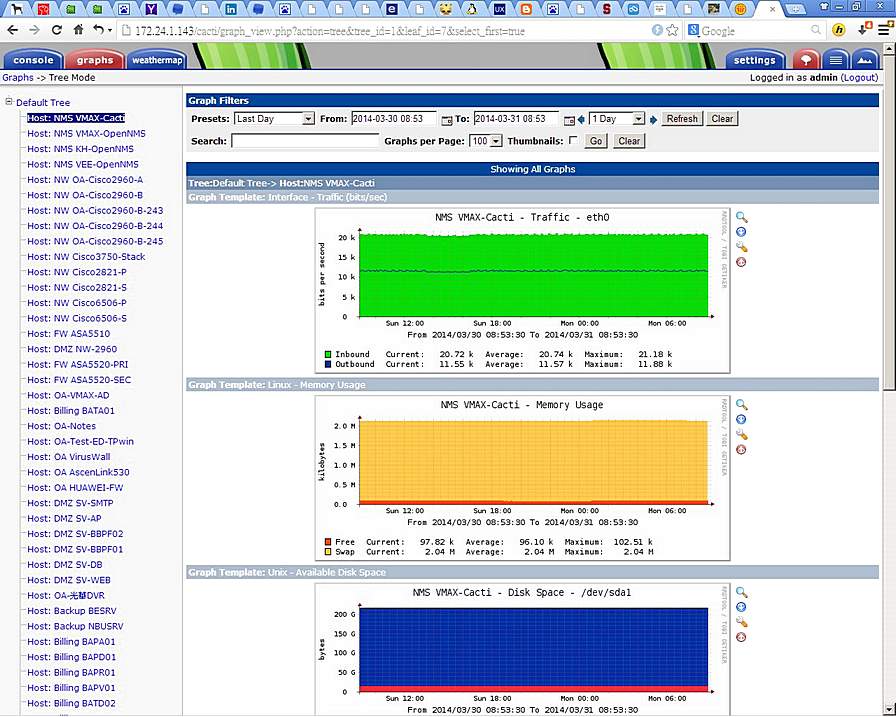Select Host: NW OA-Cisco2960-A in the tree
The image size is (896, 717).
(85, 180)
